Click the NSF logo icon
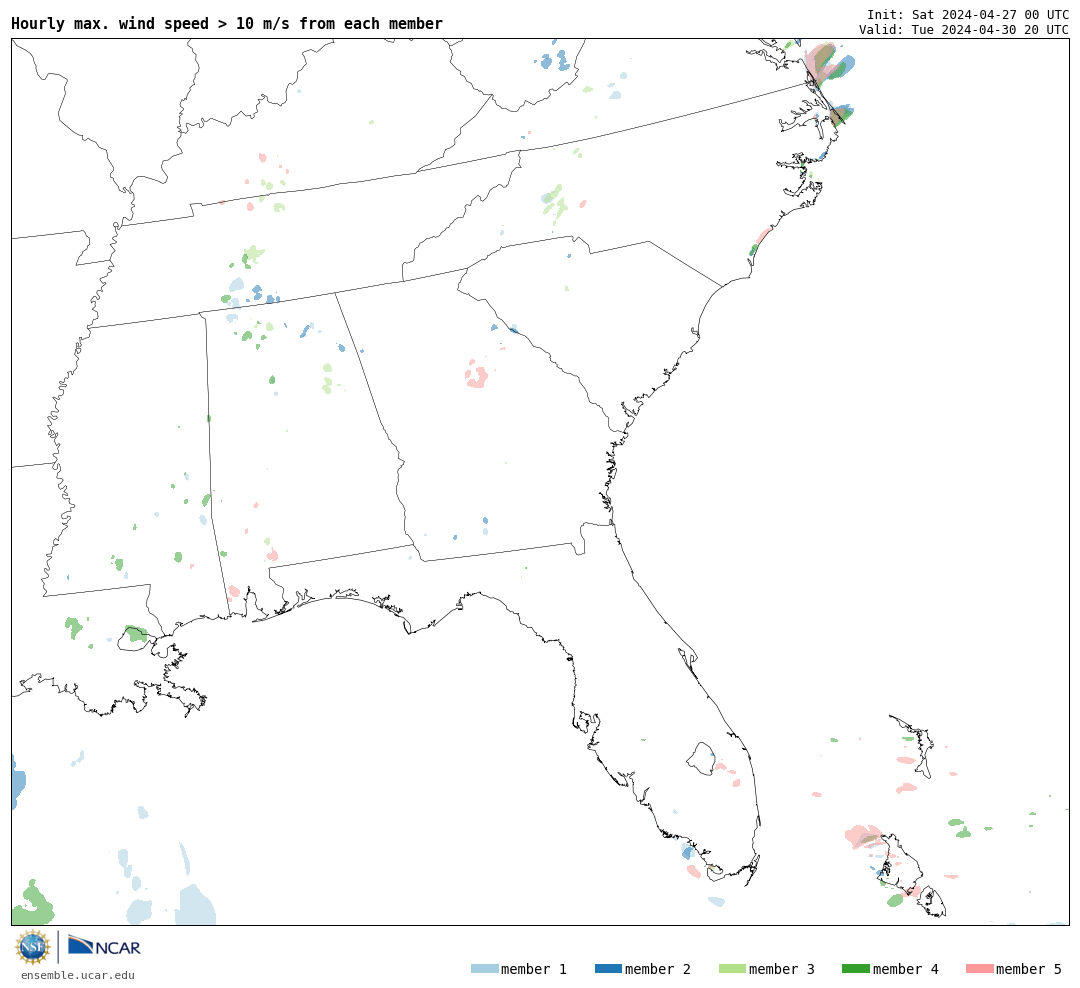Viewport: 1080px width, 988px height. coord(32,947)
